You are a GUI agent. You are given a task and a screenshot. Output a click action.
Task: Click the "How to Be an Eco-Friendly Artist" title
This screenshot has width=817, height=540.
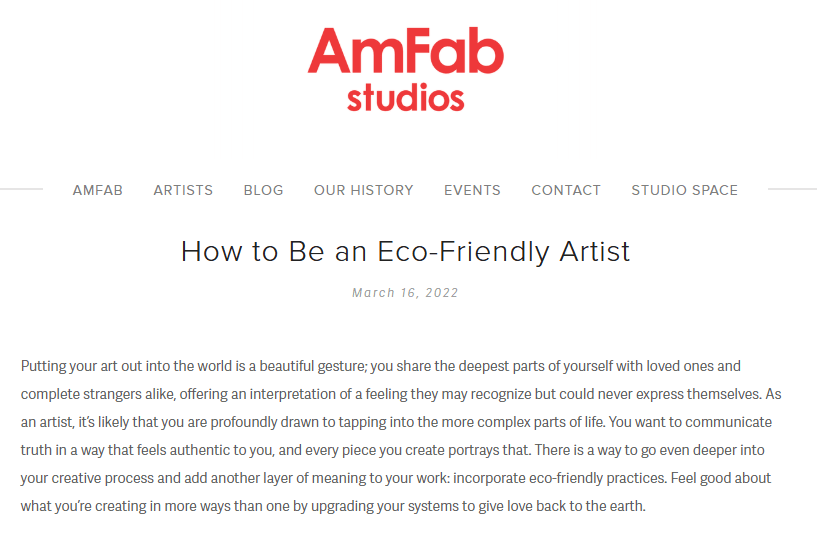[405, 251]
